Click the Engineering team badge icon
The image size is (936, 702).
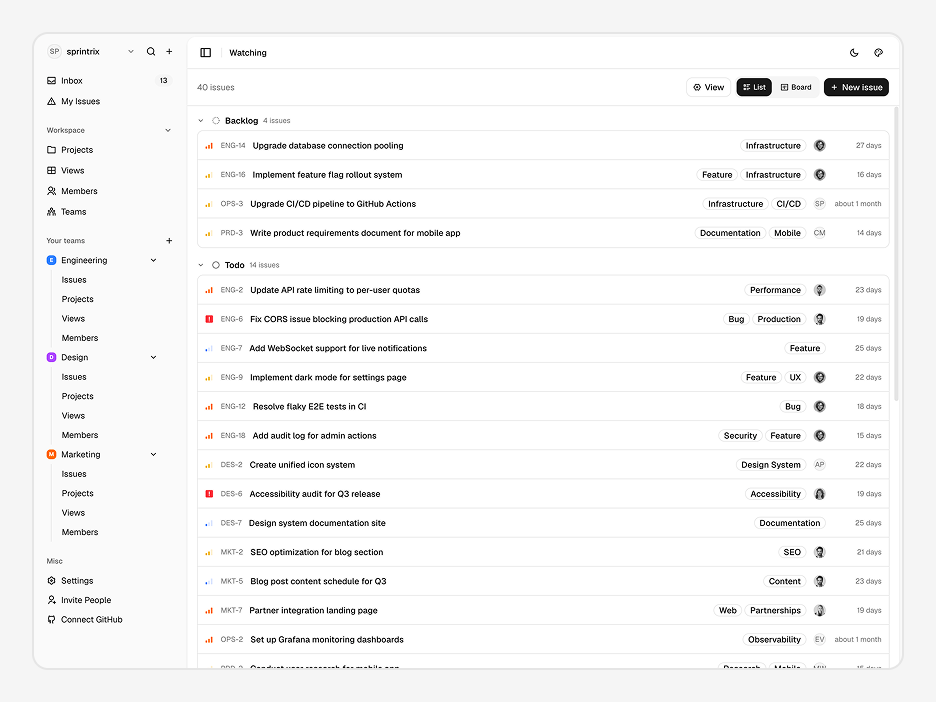[x=51, y=260]
